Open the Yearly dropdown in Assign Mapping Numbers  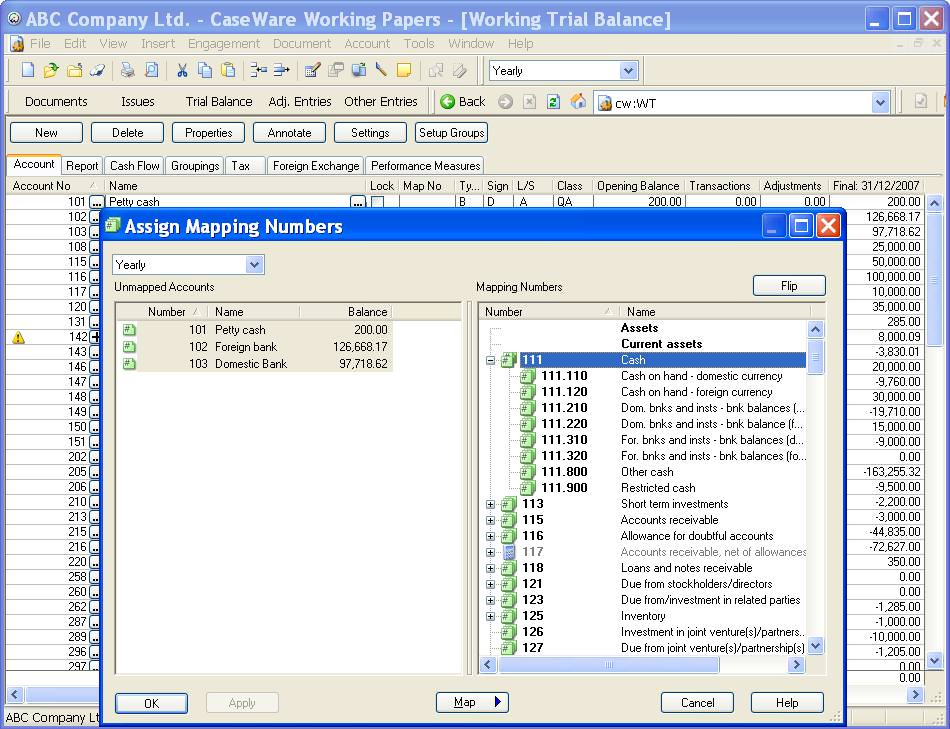click(254, 265)
